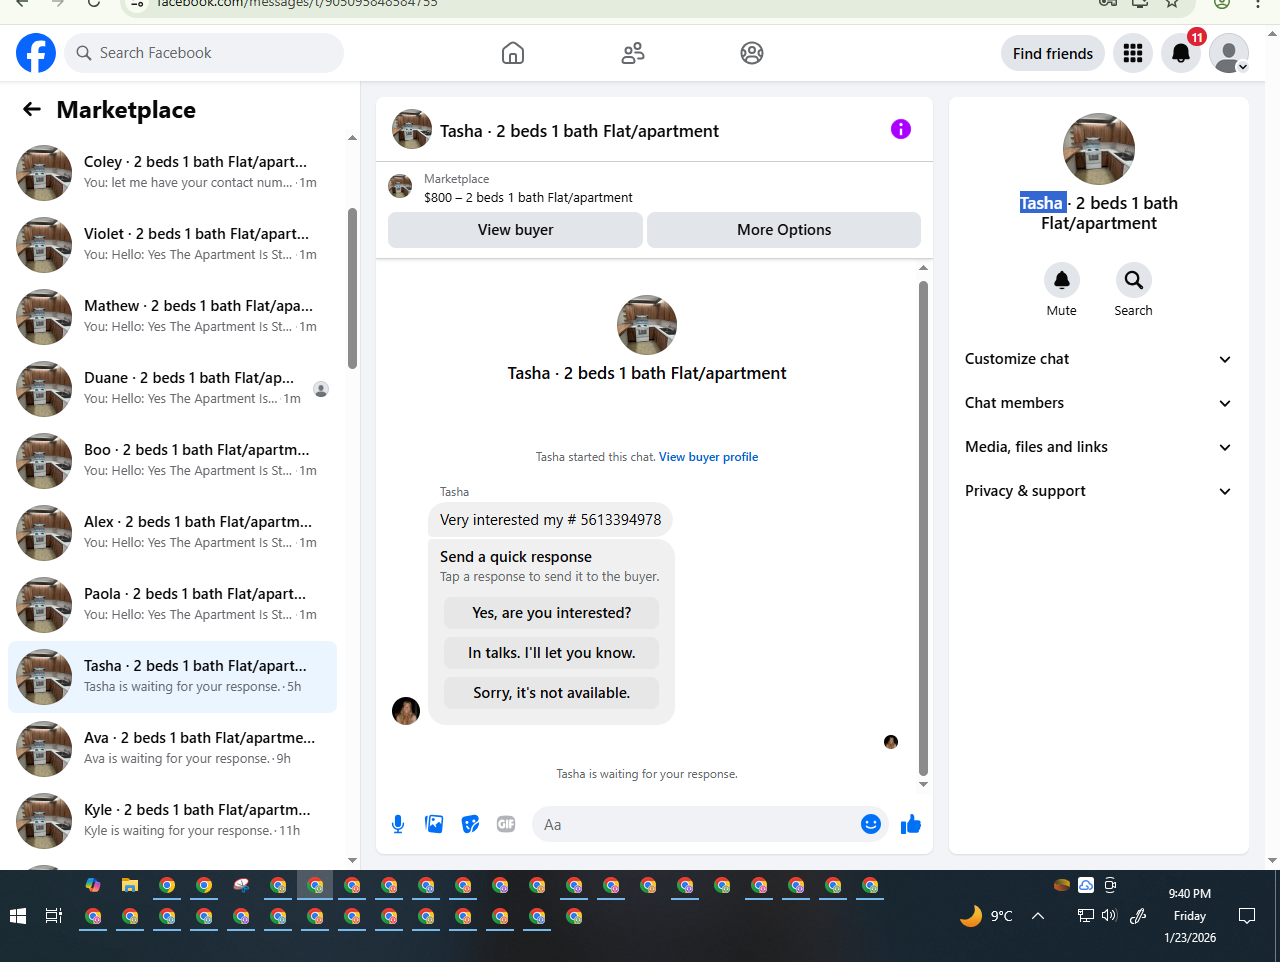
Task: Mute the conversation bell icon
Action: (1062, 280)
